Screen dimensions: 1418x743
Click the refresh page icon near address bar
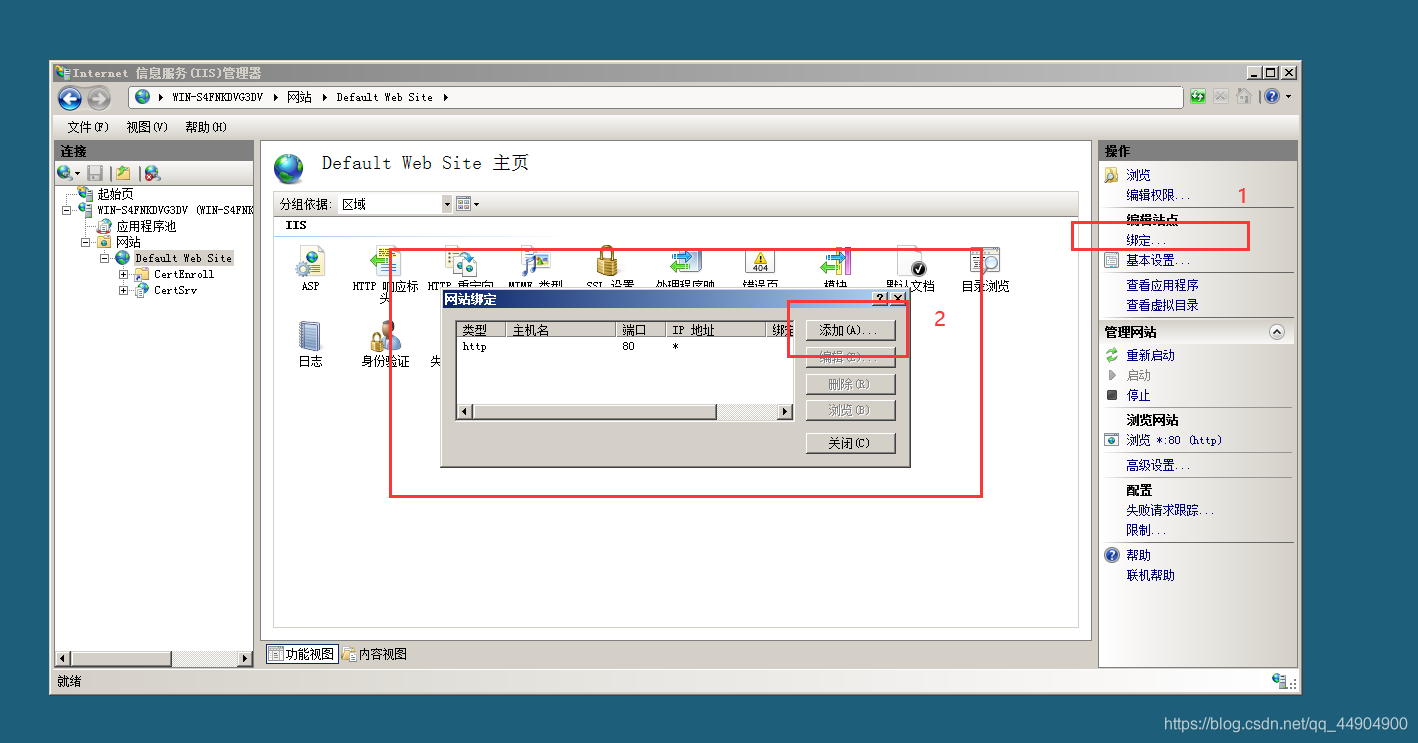click(1198, 97)
